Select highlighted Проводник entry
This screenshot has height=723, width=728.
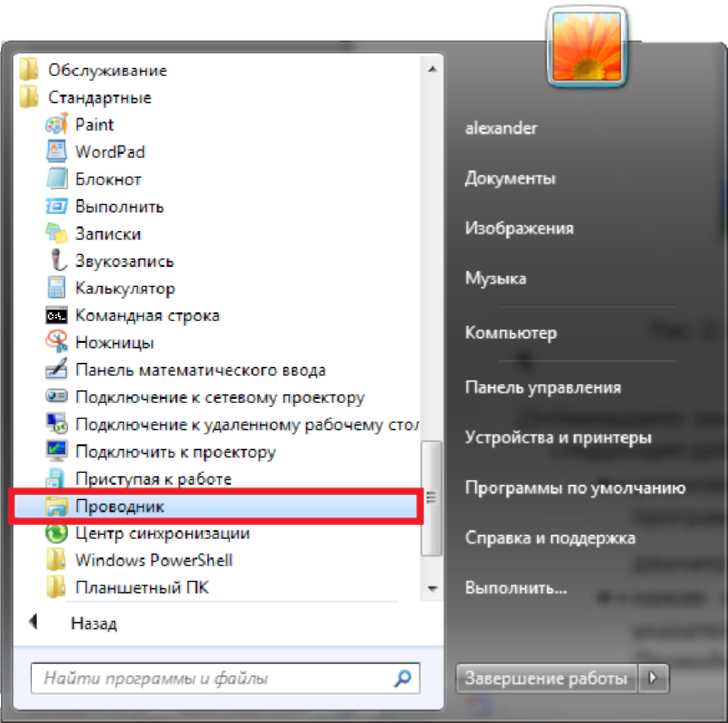click(x=215, y=506)
